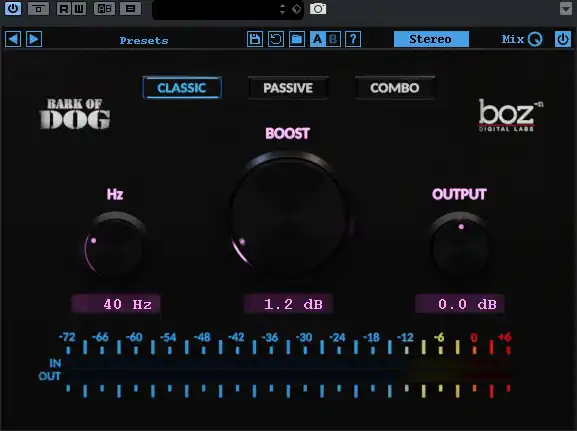Click the -6 meter scale mark
This screenshot has width=577, height=431.
pyautogui.click(x=439, y=337)
